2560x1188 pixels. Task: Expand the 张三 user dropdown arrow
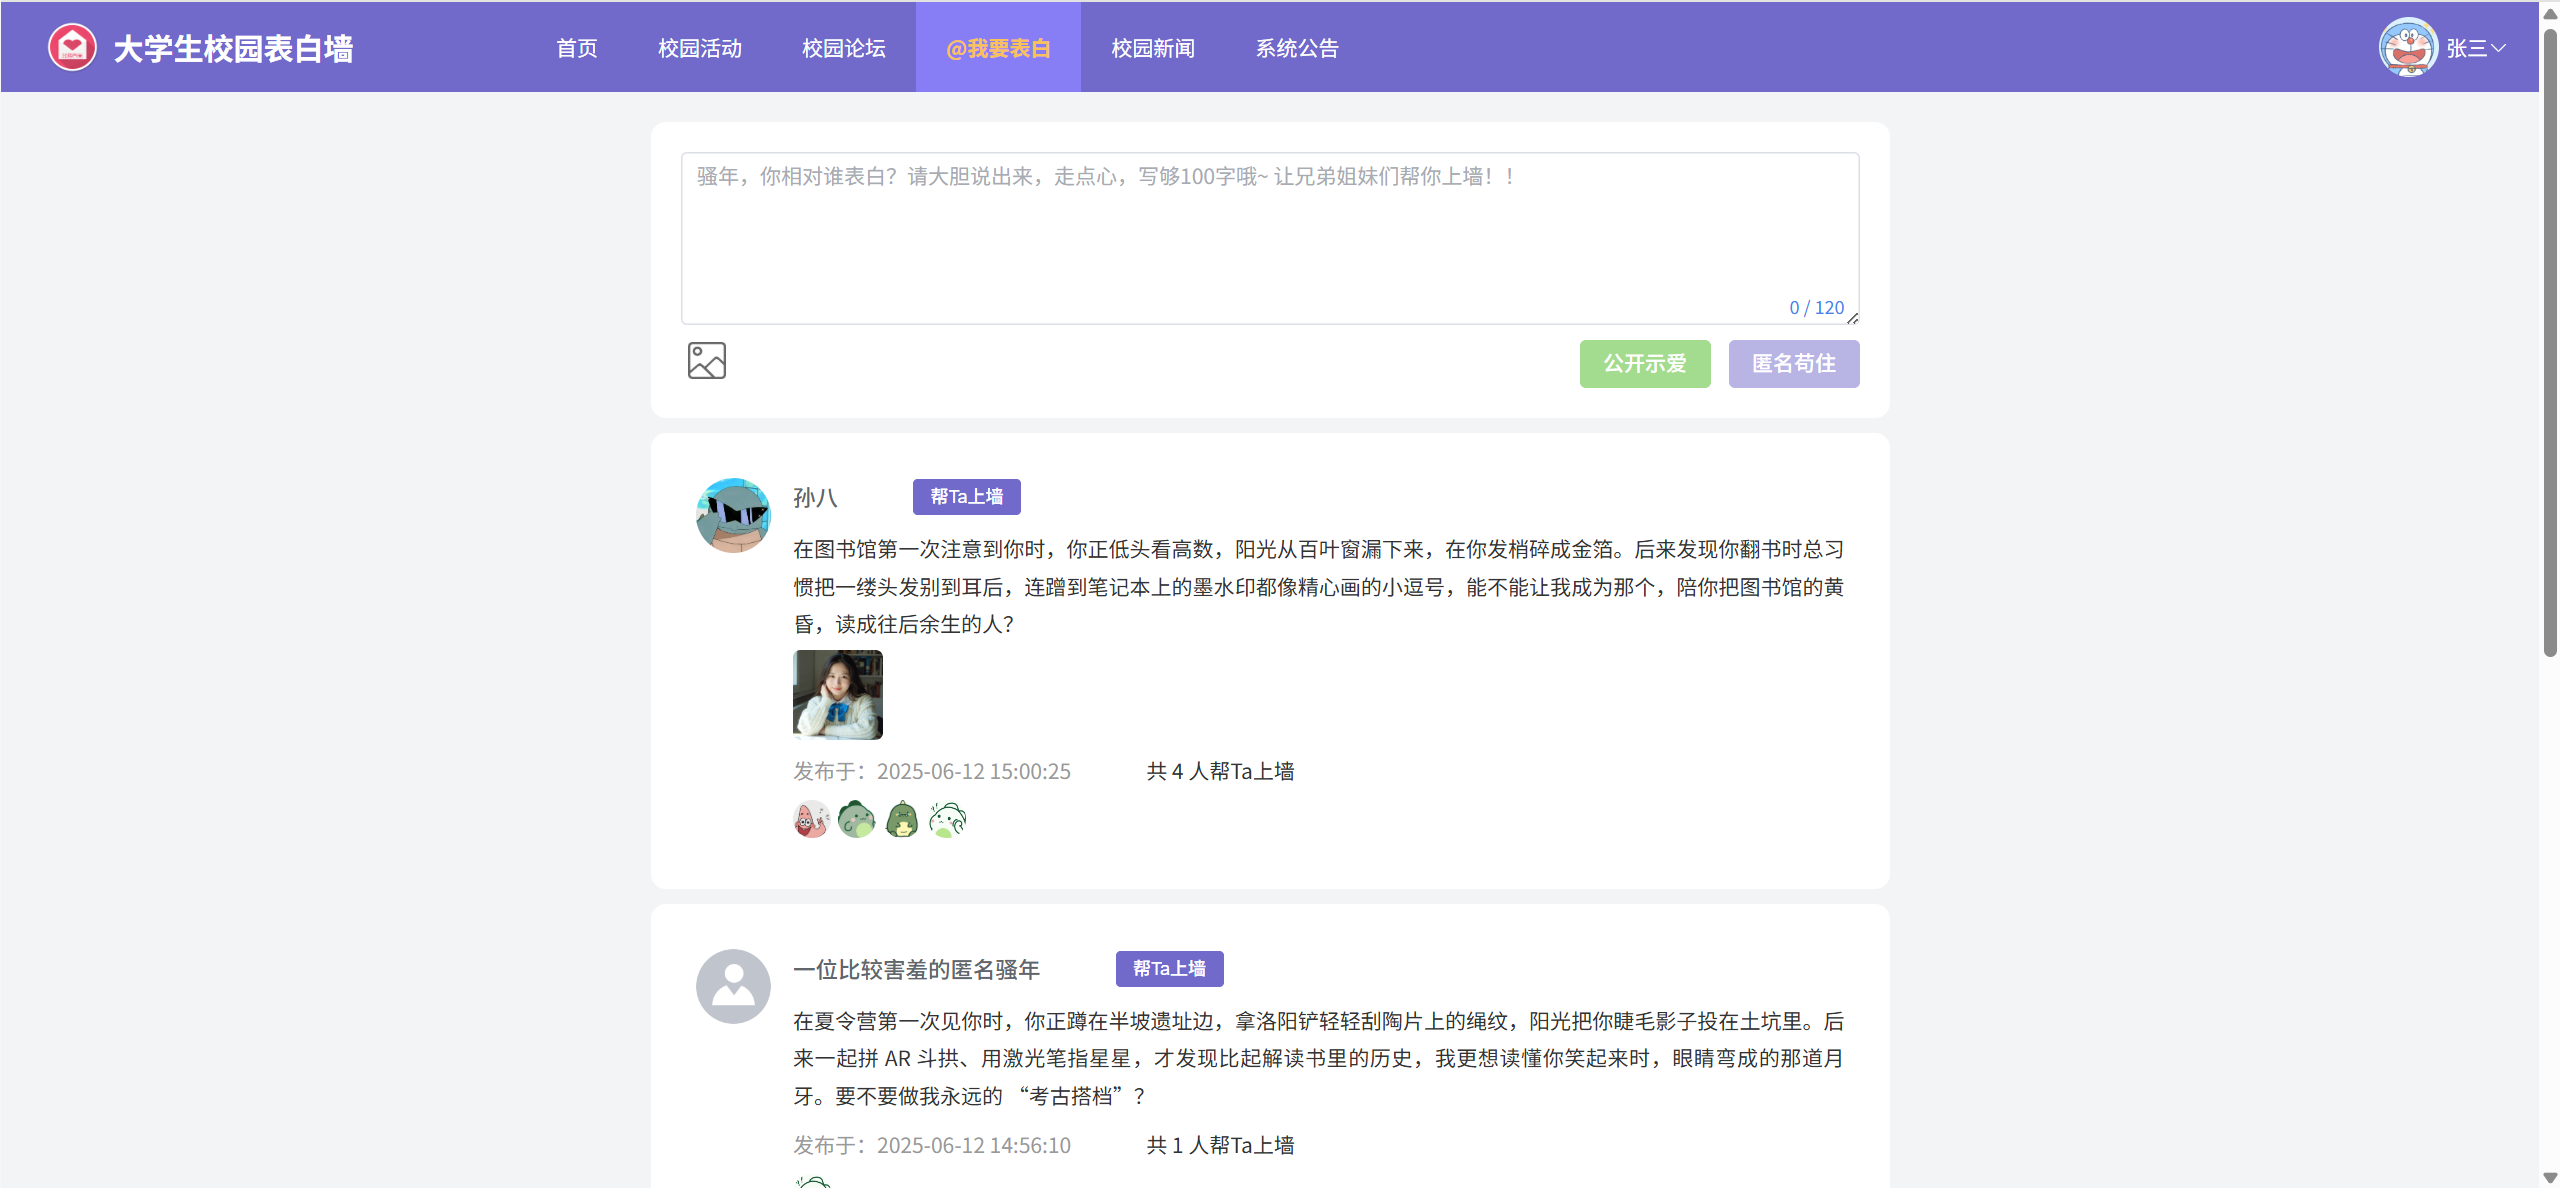coord(2498,48)
